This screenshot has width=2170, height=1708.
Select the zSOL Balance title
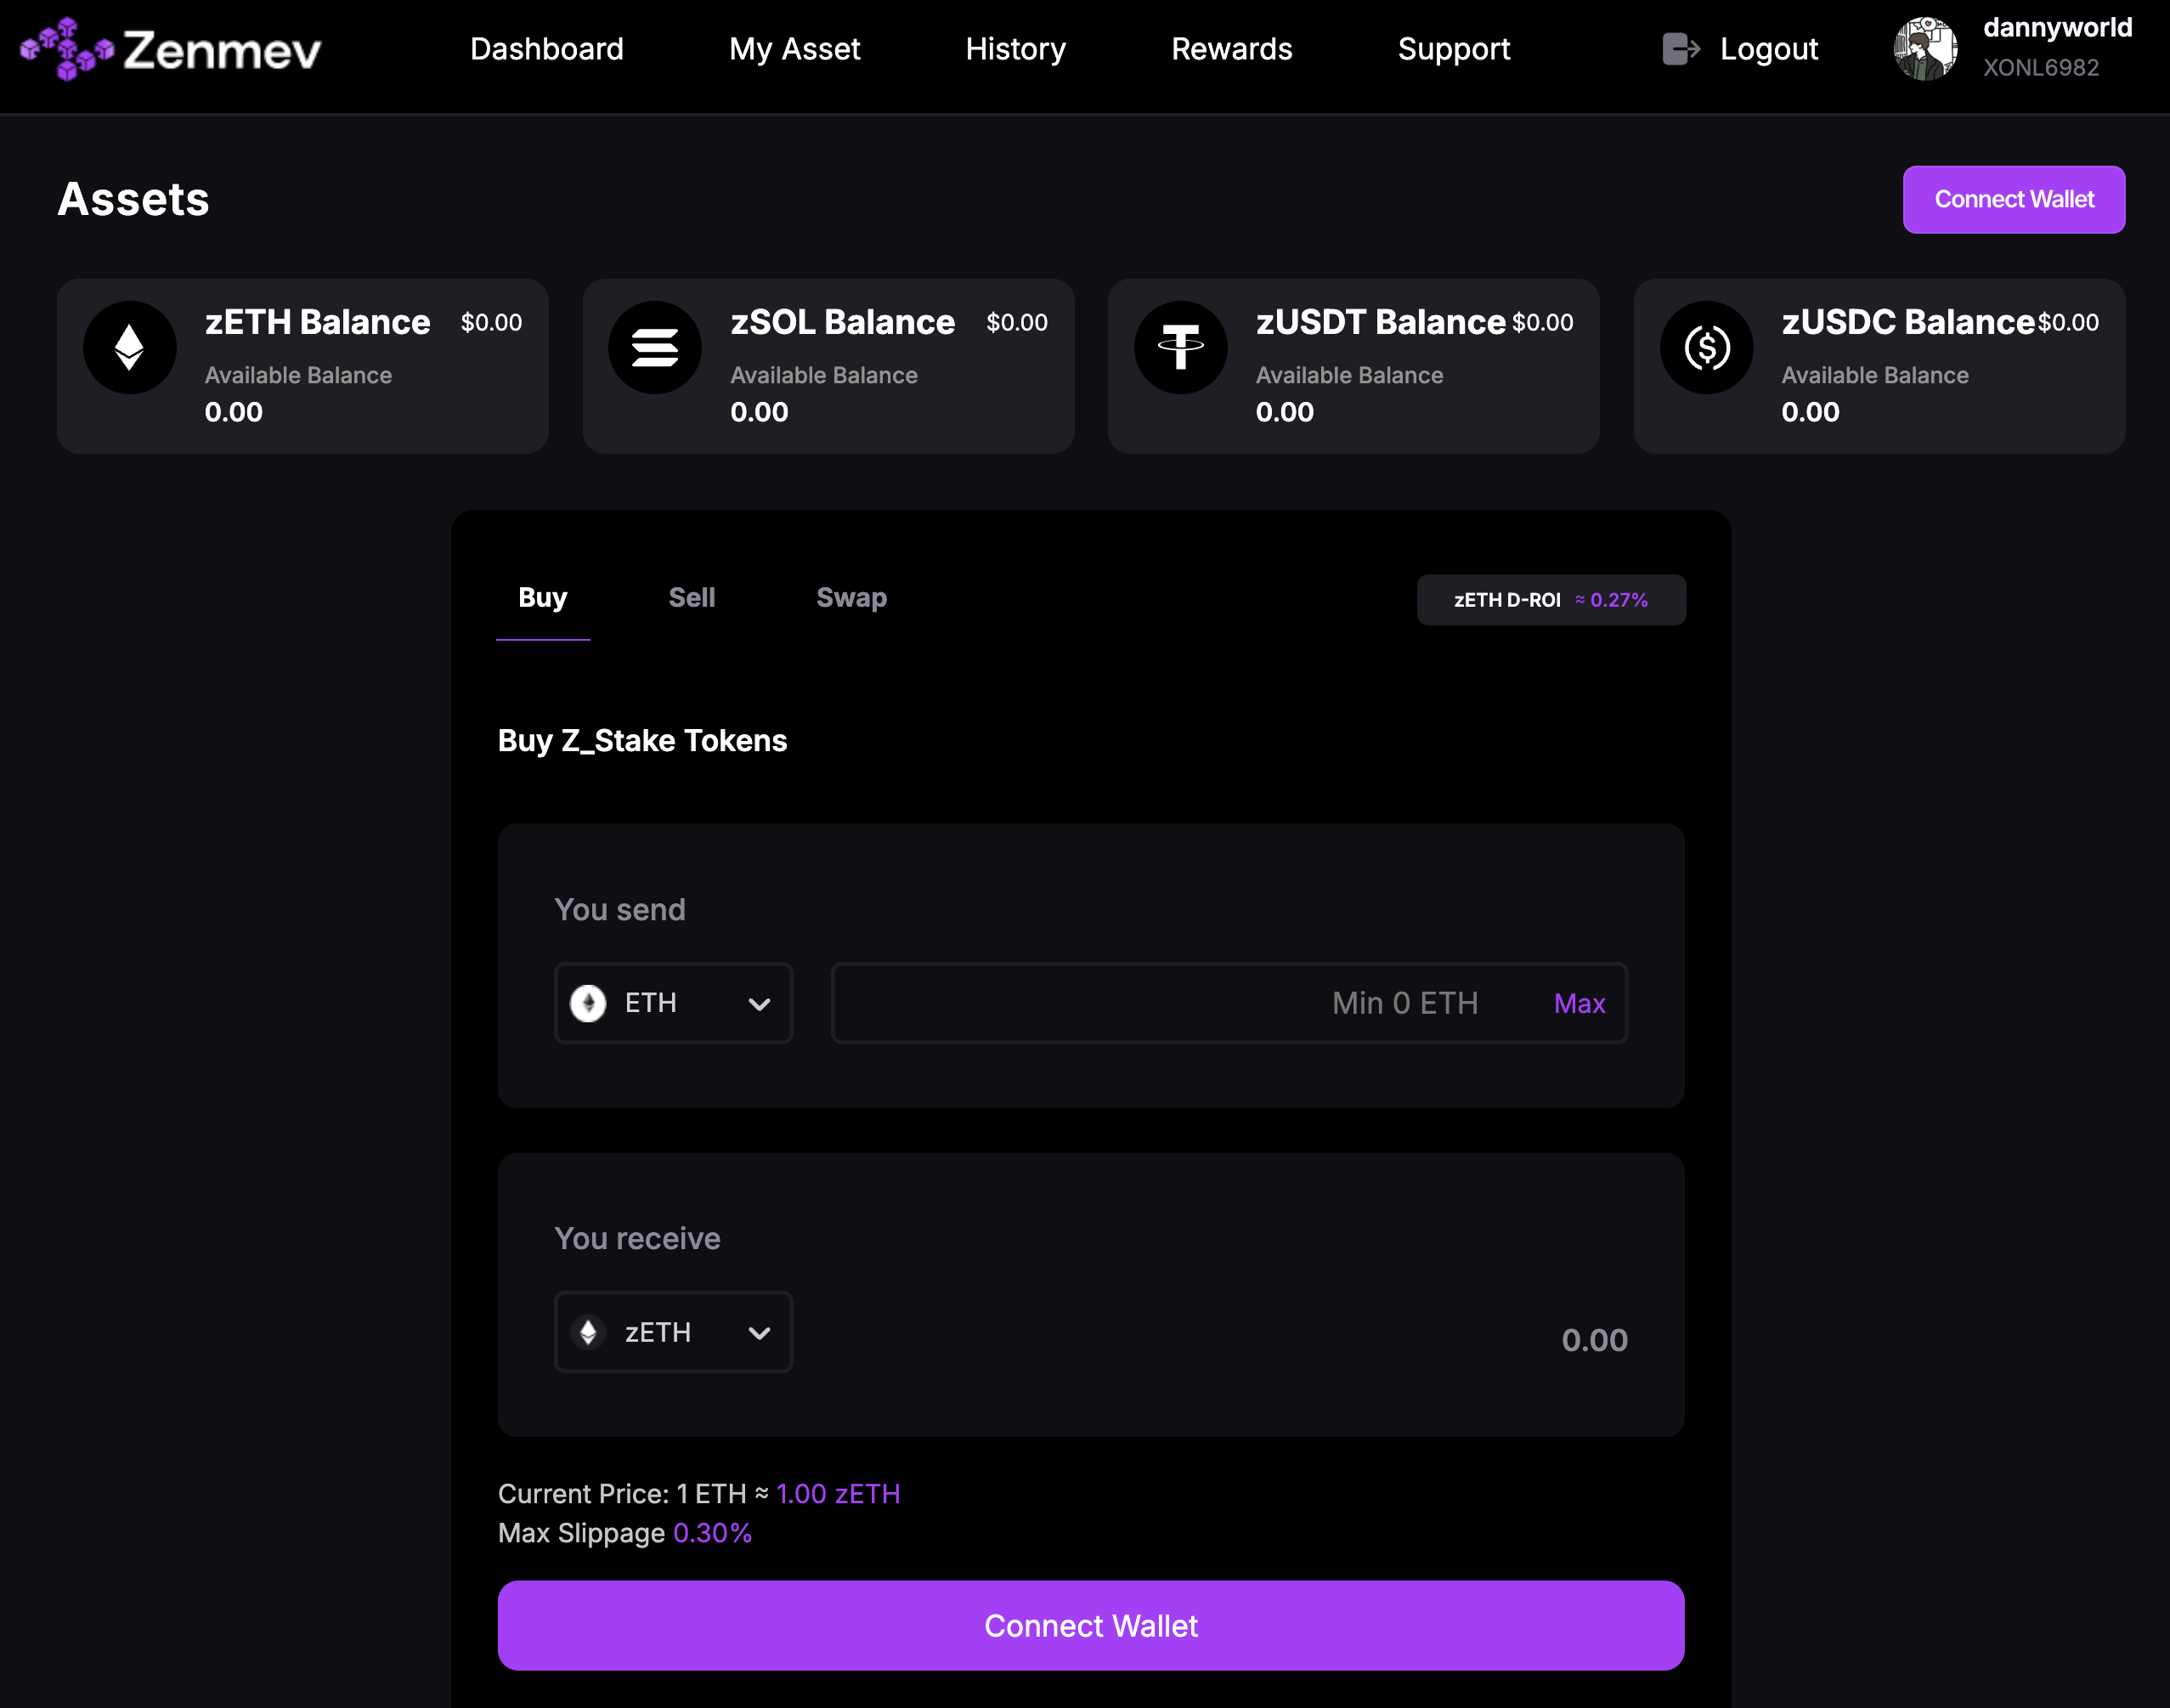(842, 322)
